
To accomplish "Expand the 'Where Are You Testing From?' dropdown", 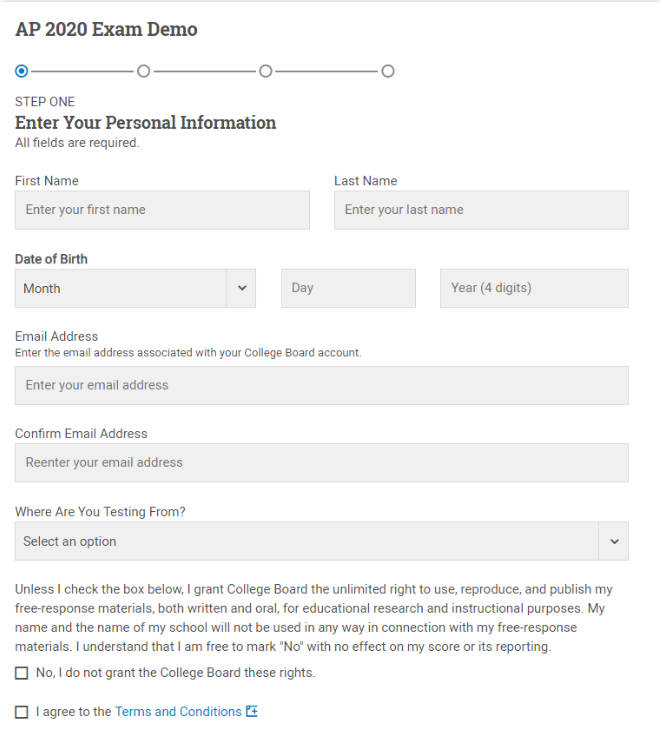I will (322, 541).
